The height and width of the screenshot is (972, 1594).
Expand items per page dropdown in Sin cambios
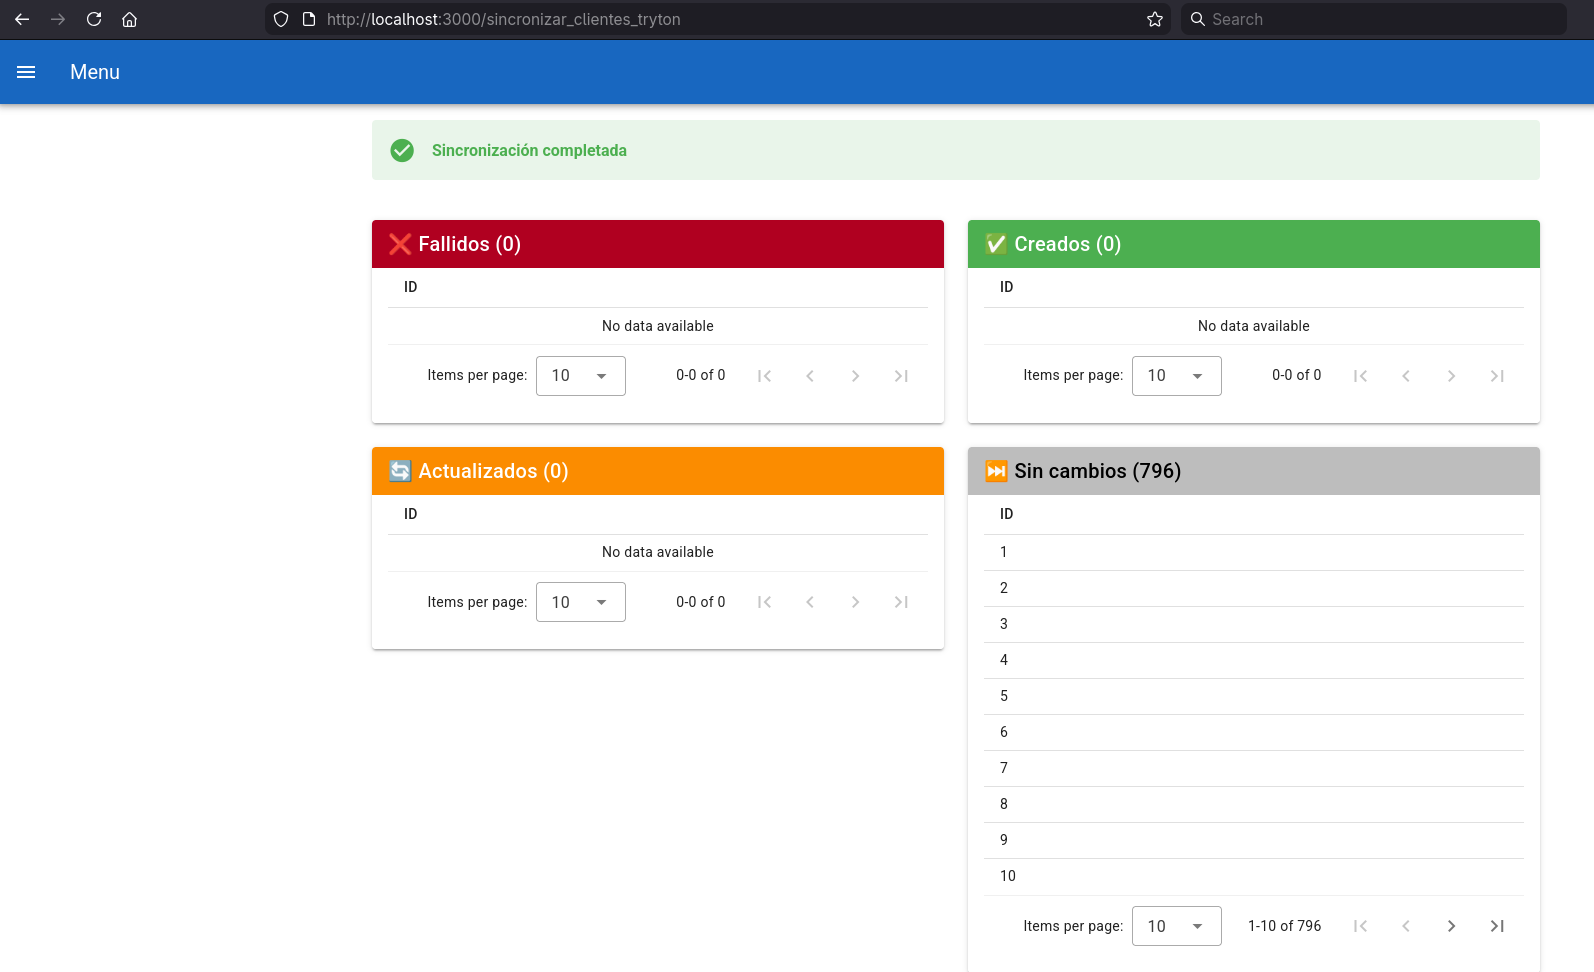(1176, 926)
